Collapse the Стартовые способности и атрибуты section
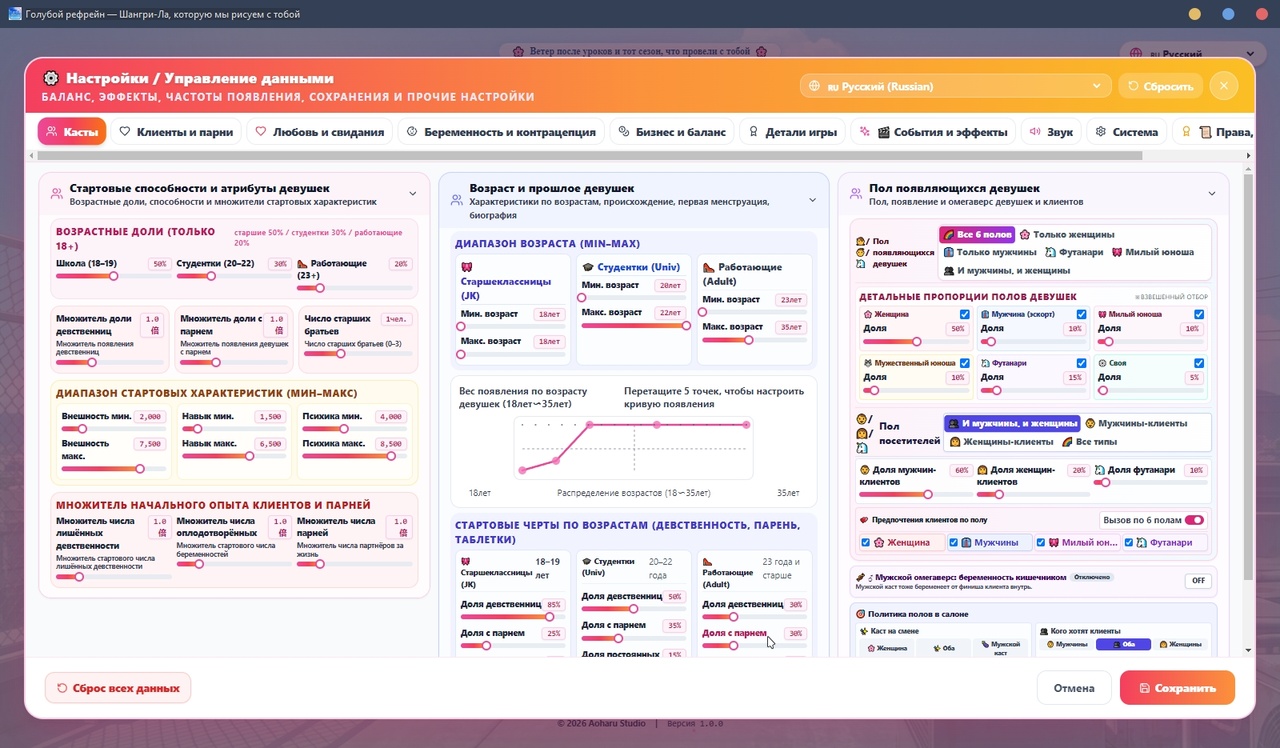This screenshot has width=1280, height=748. tap(412, 194)
